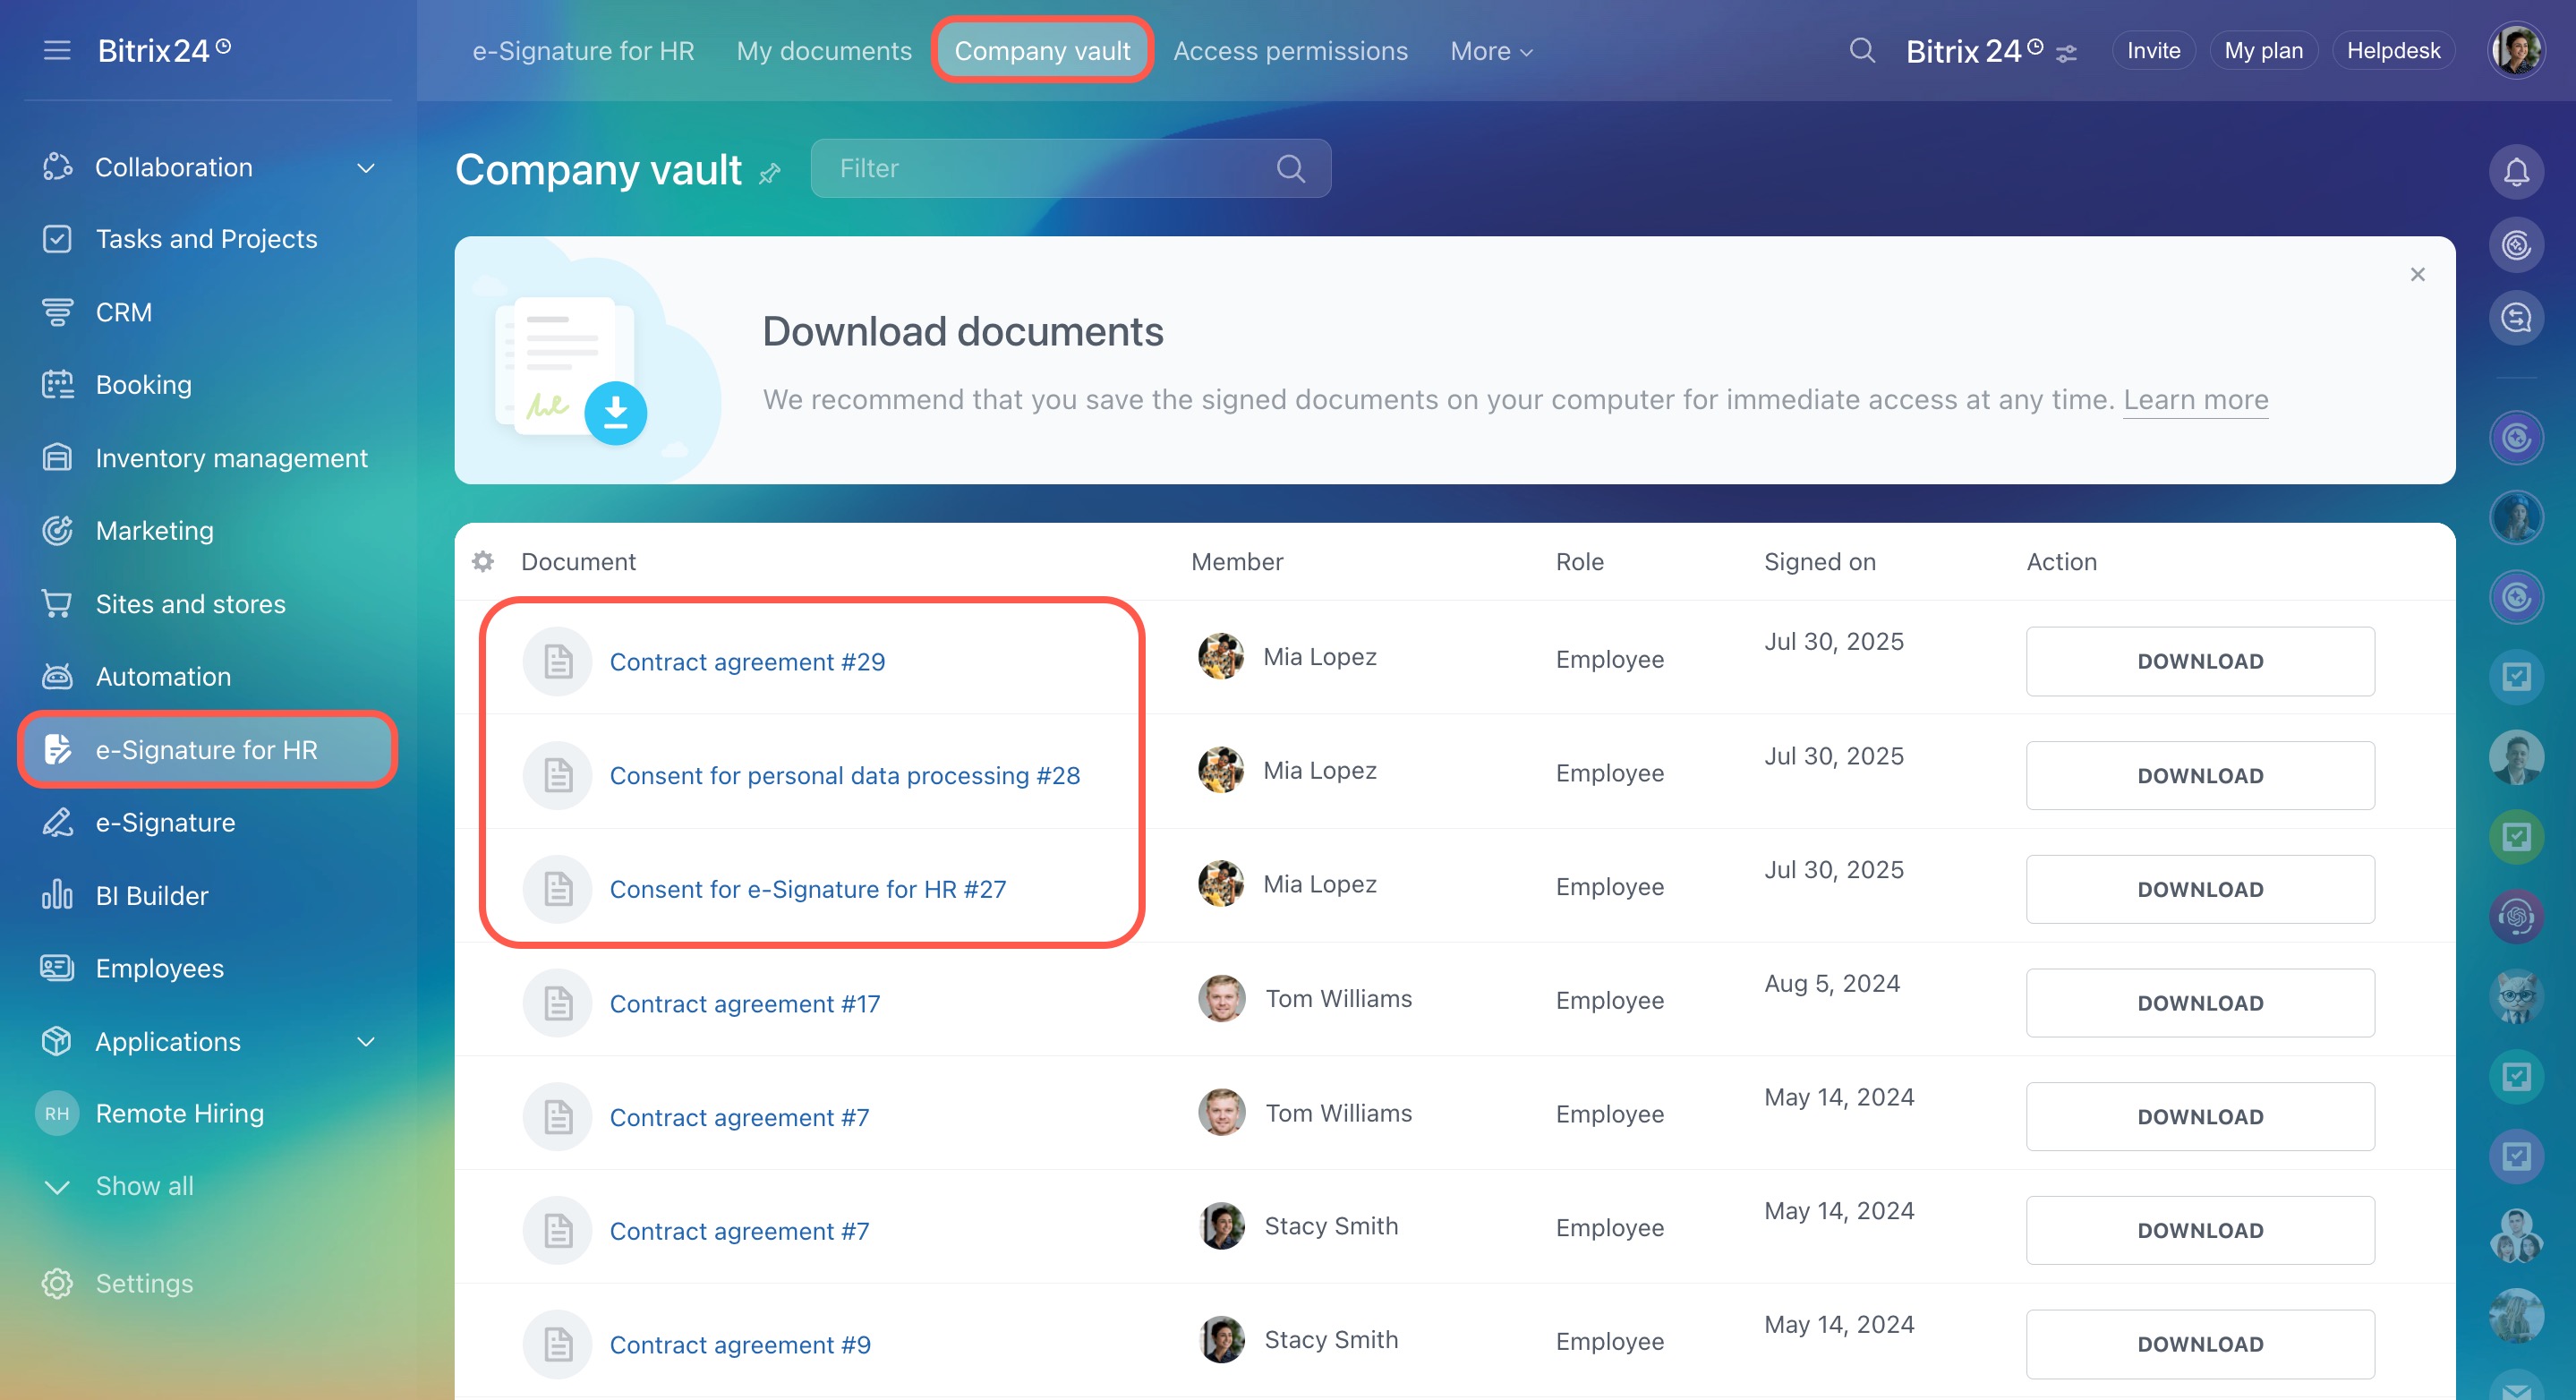2576x1400 pixels.
Task: Open the Access permissions tab
Action: point(1290,51)
